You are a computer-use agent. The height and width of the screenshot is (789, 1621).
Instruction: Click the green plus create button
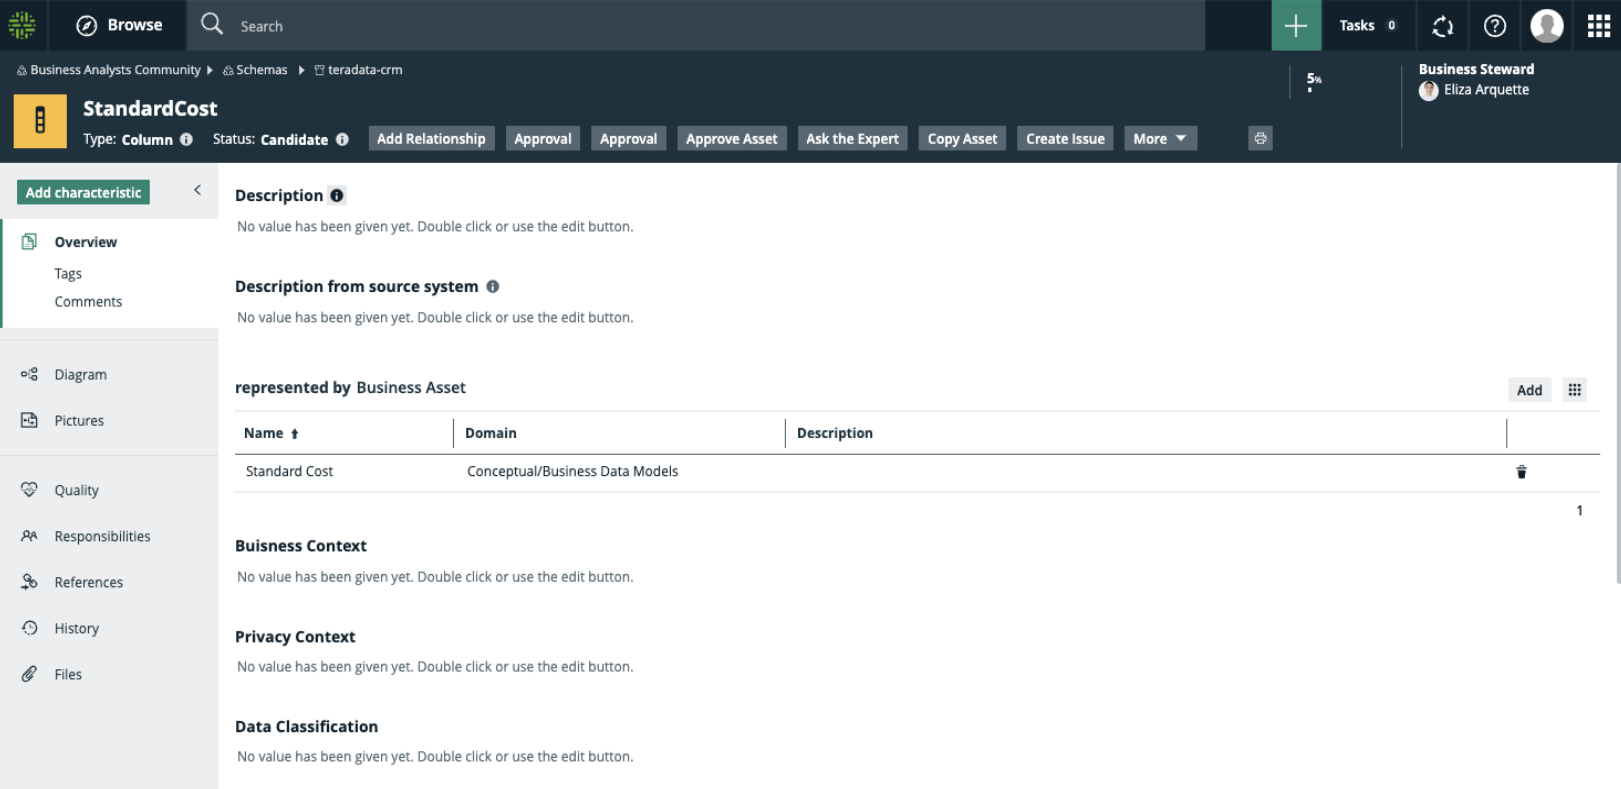[x=1295, y=26]
